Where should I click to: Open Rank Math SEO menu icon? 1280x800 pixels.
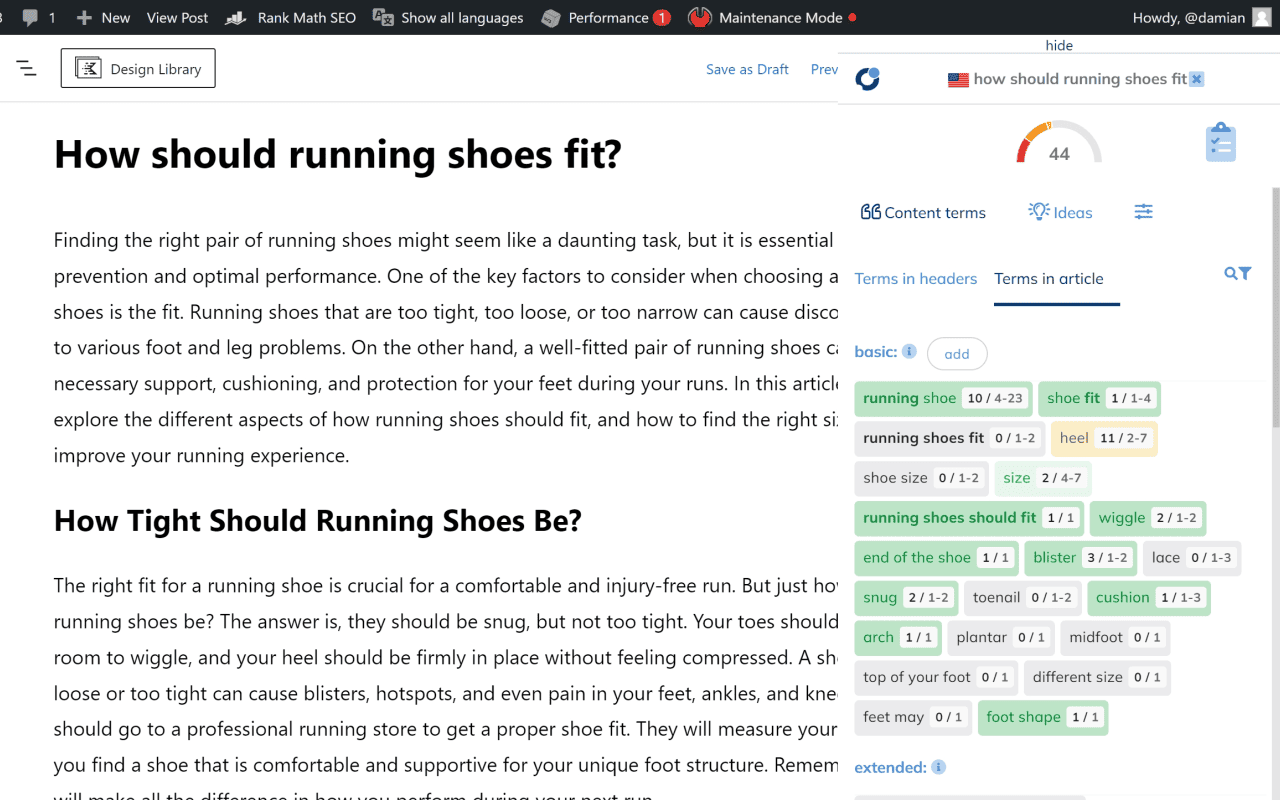[x=236, y=17]
